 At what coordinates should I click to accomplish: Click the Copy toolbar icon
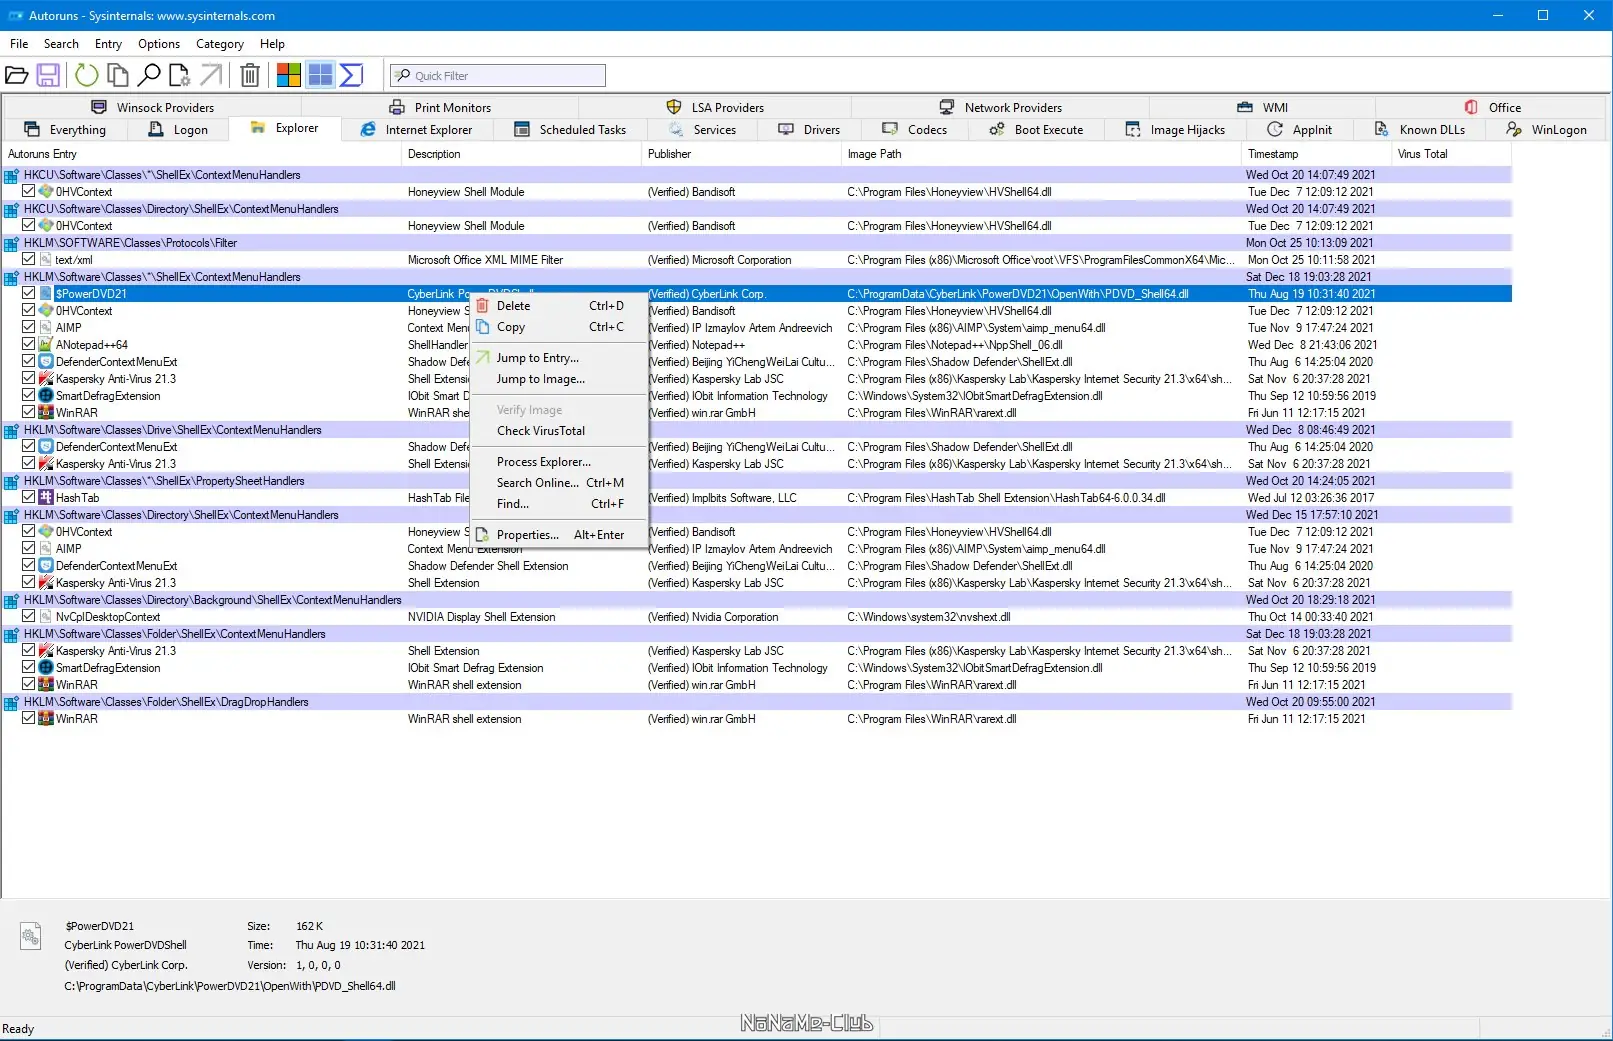click(118, 75)
